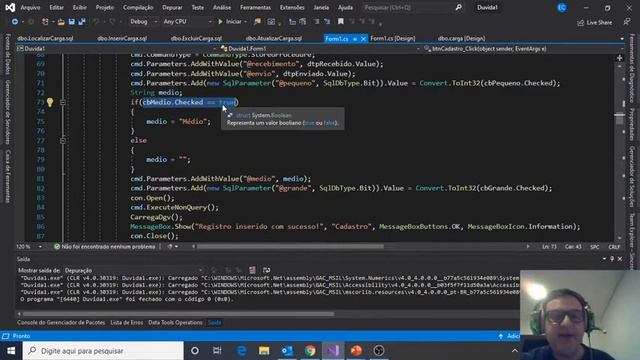Open the Caixa de Ferramentas side tab
Viewport: 640px width, 360px height.
[x=7, y=176]
